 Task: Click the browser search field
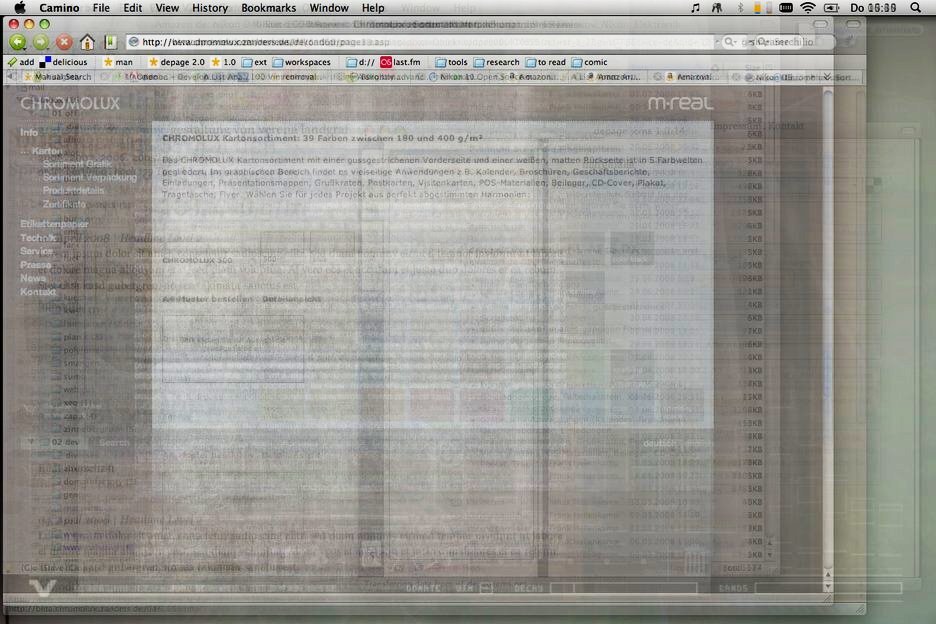pyautogui.click(x=777, y=42)
